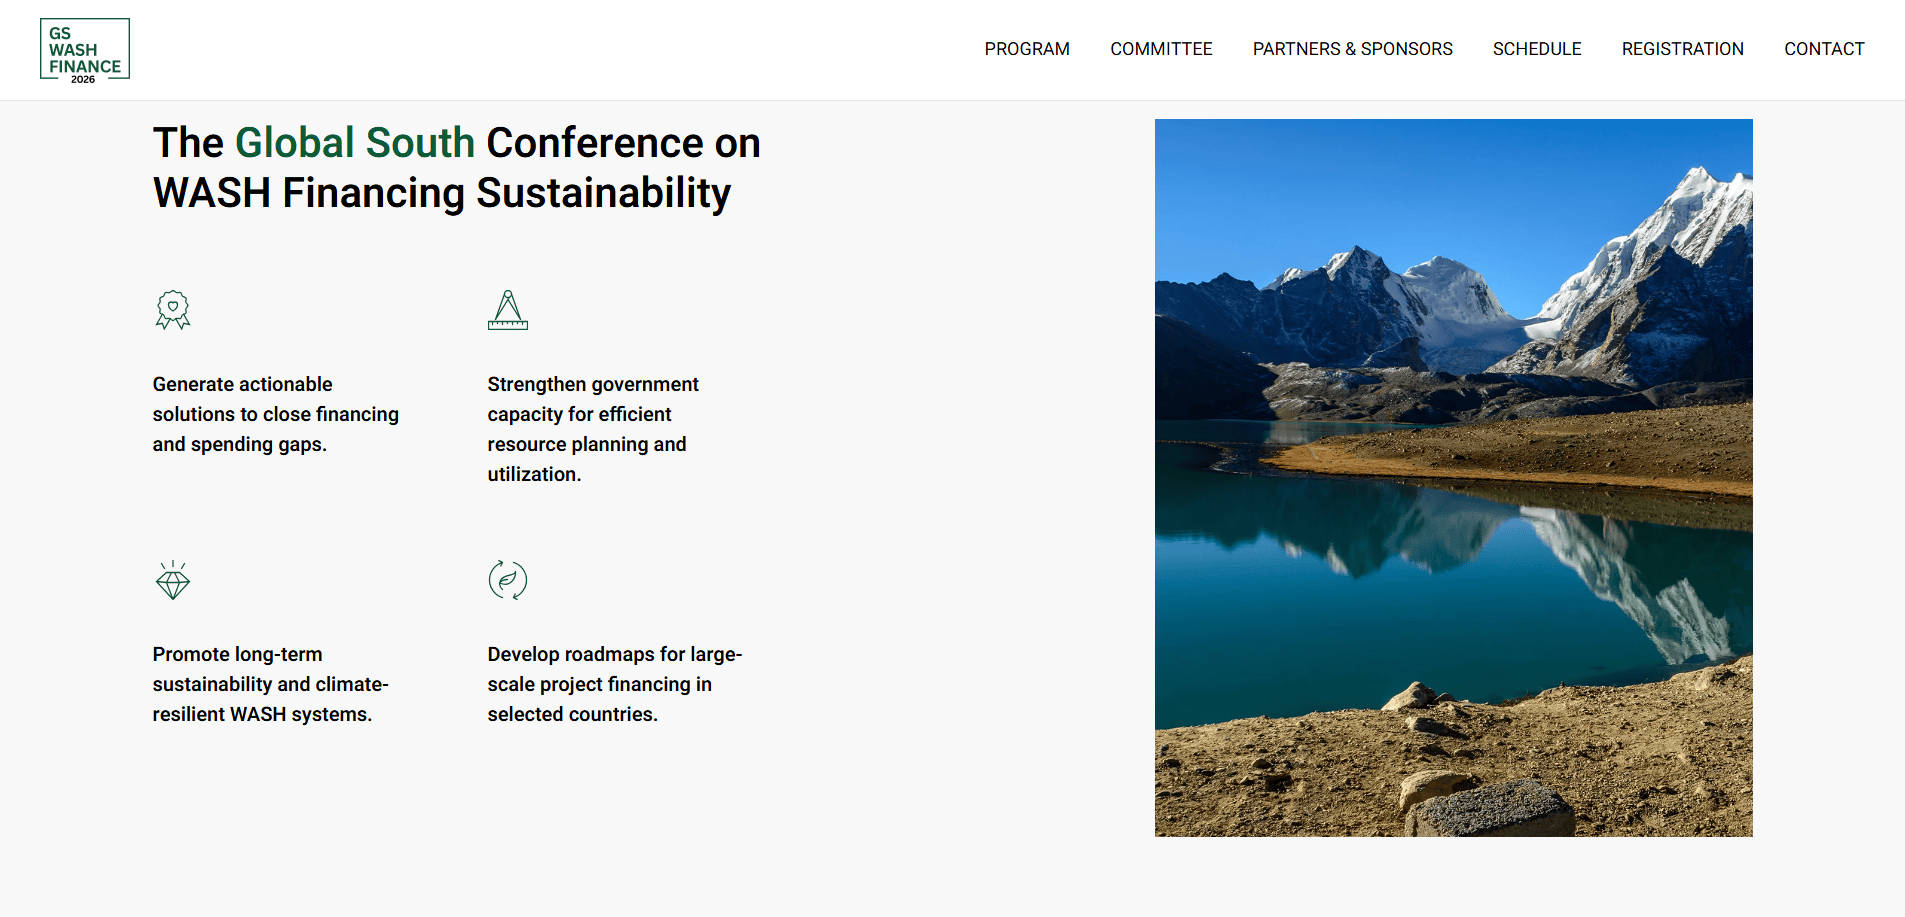
Task: Click the green "Global South" heading text
Action: click(x=354, y=143)
